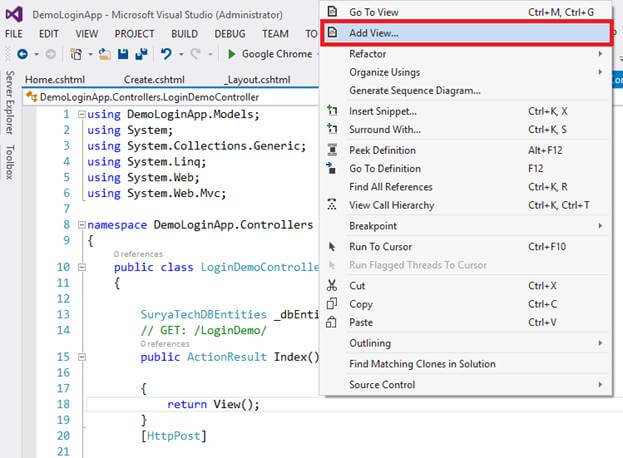This screenshot has width=623, height=458.
Task: Open the Navigate Backward dropdown arrow
Action: (x=37, y=54)
